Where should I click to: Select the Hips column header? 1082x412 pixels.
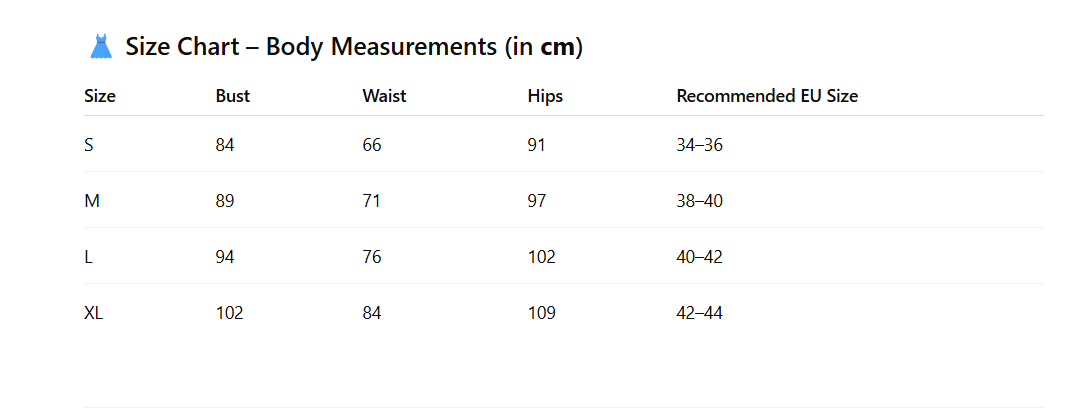545,96
